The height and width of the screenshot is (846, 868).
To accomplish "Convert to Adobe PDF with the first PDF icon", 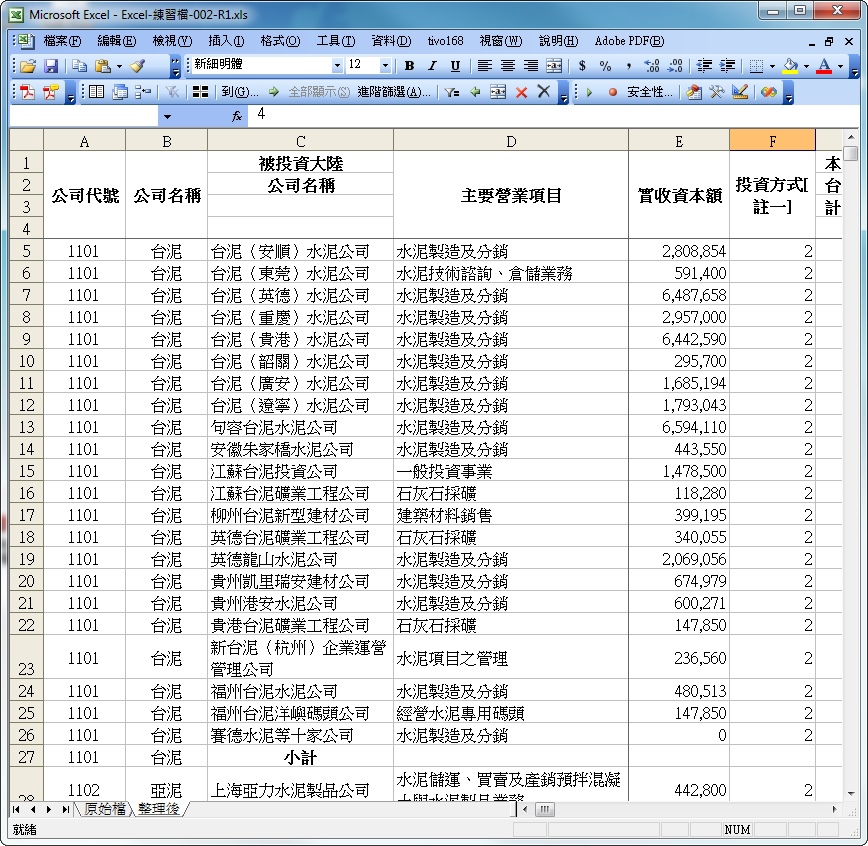I will pyautogui.click(x=28, y=92).
